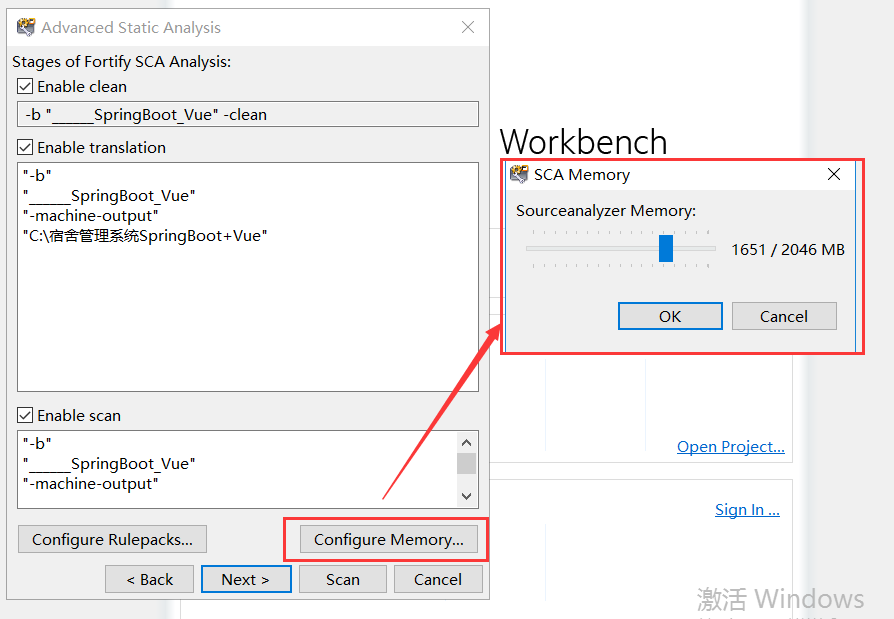
Task: Click the 1651 / 2046 MB memory value
Action: pyautogui.click(x=788, y=250)
